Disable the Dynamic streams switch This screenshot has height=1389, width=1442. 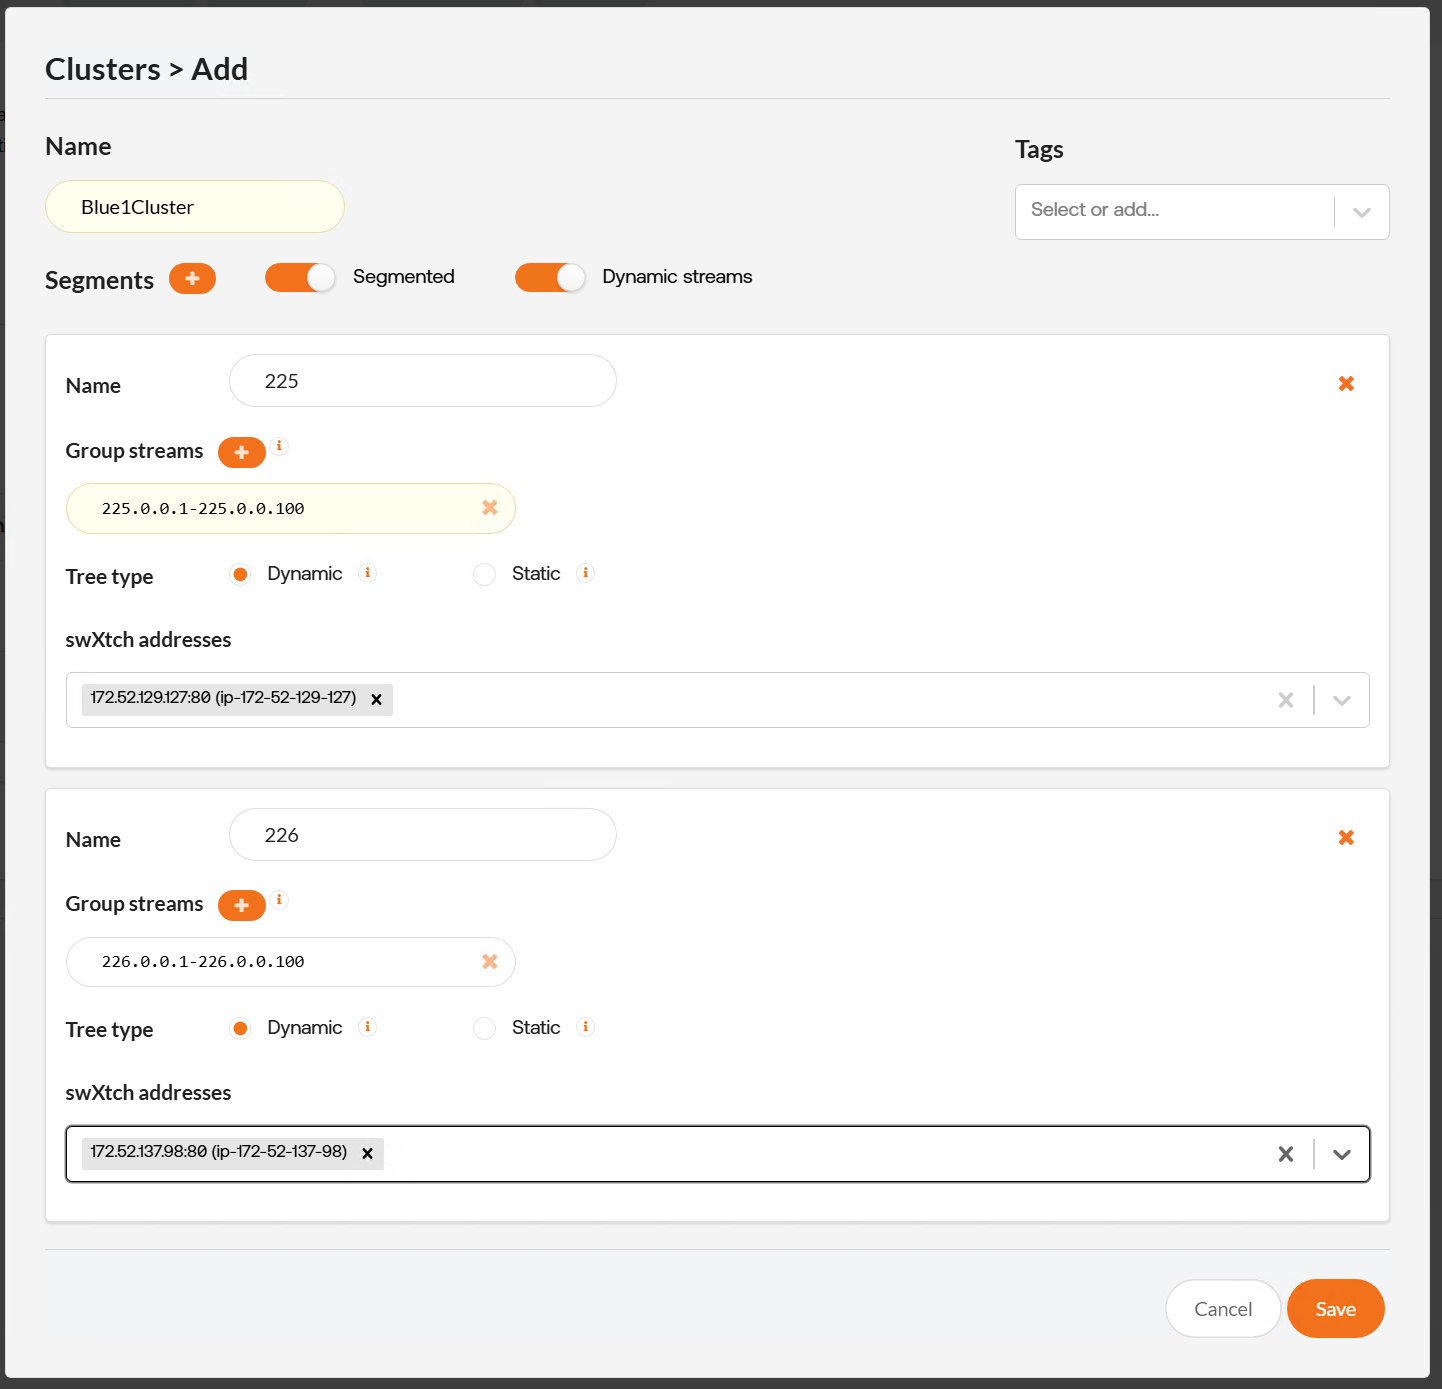click(x=549, y=278)
